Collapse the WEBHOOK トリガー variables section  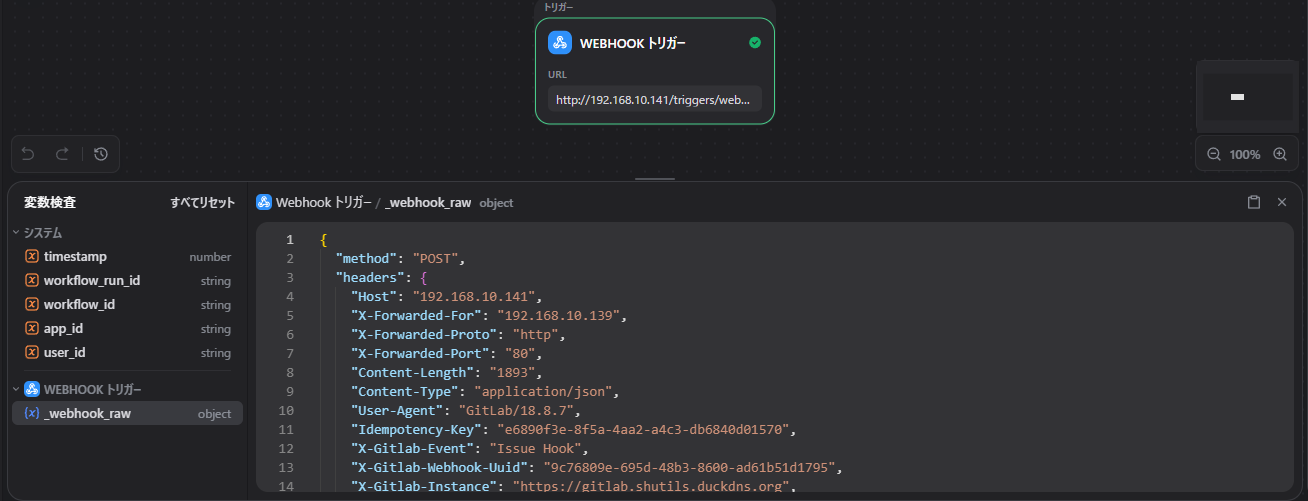16,389
